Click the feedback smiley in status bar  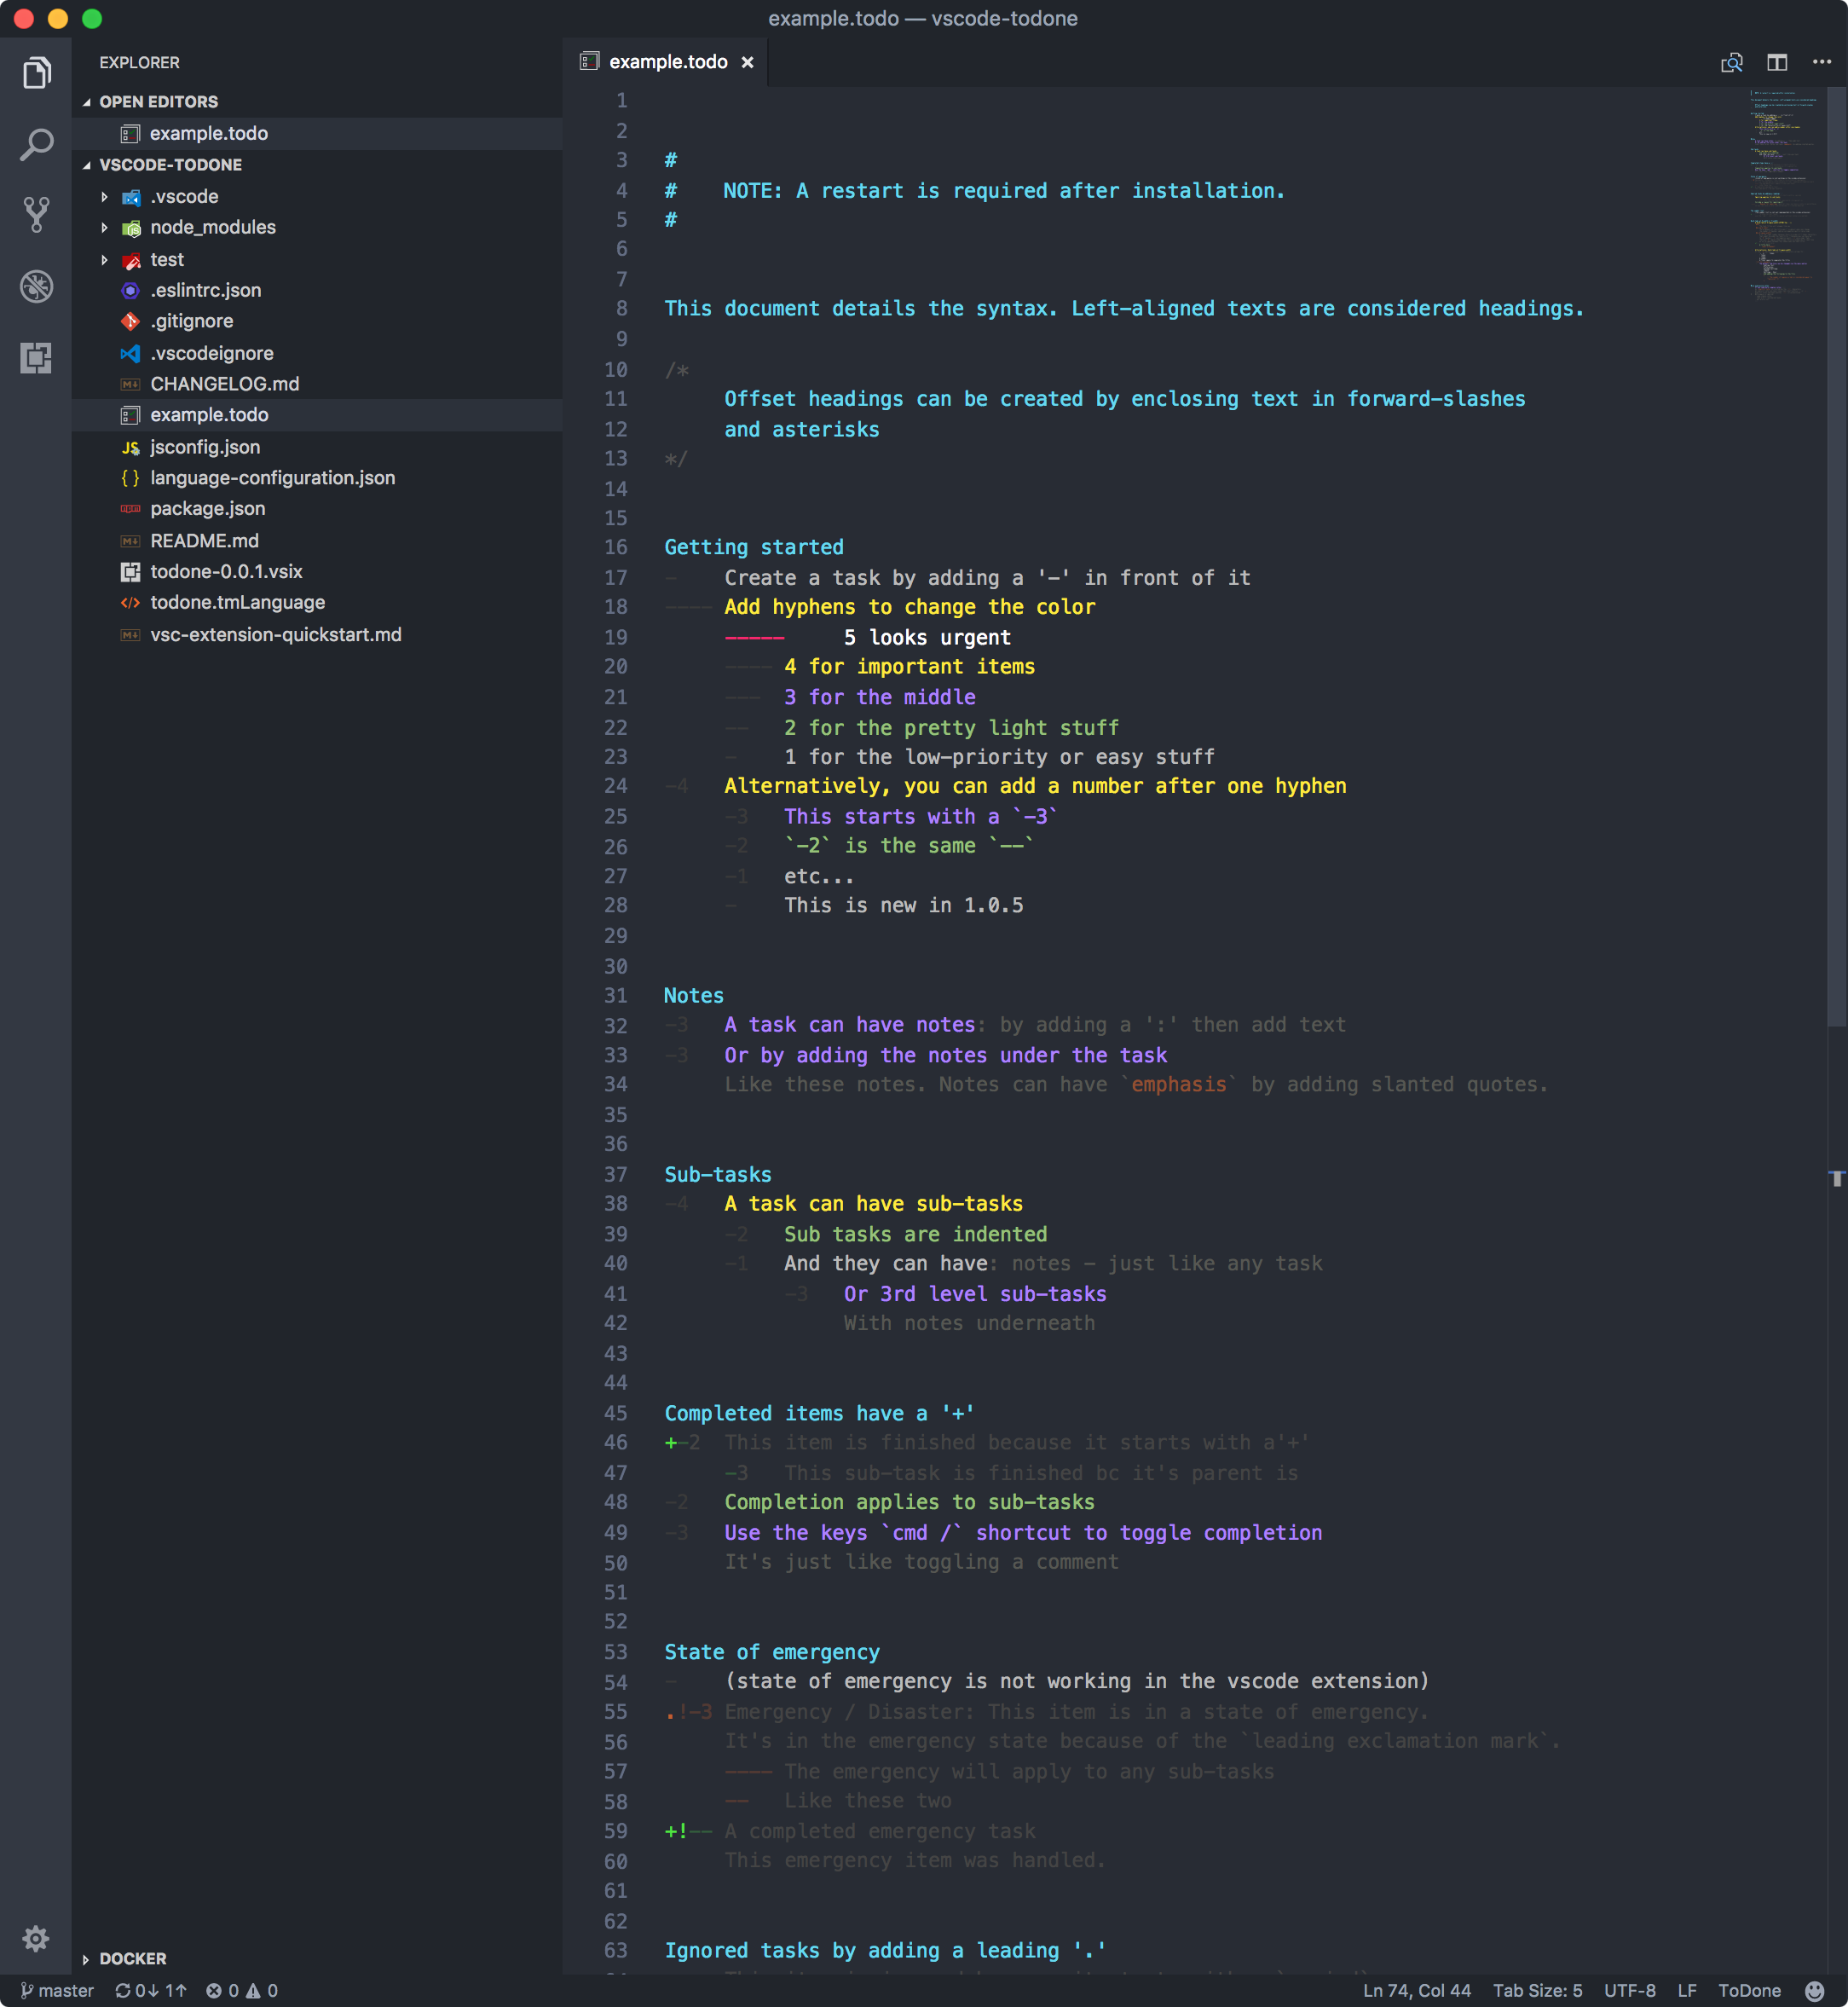point(1815,1990)
